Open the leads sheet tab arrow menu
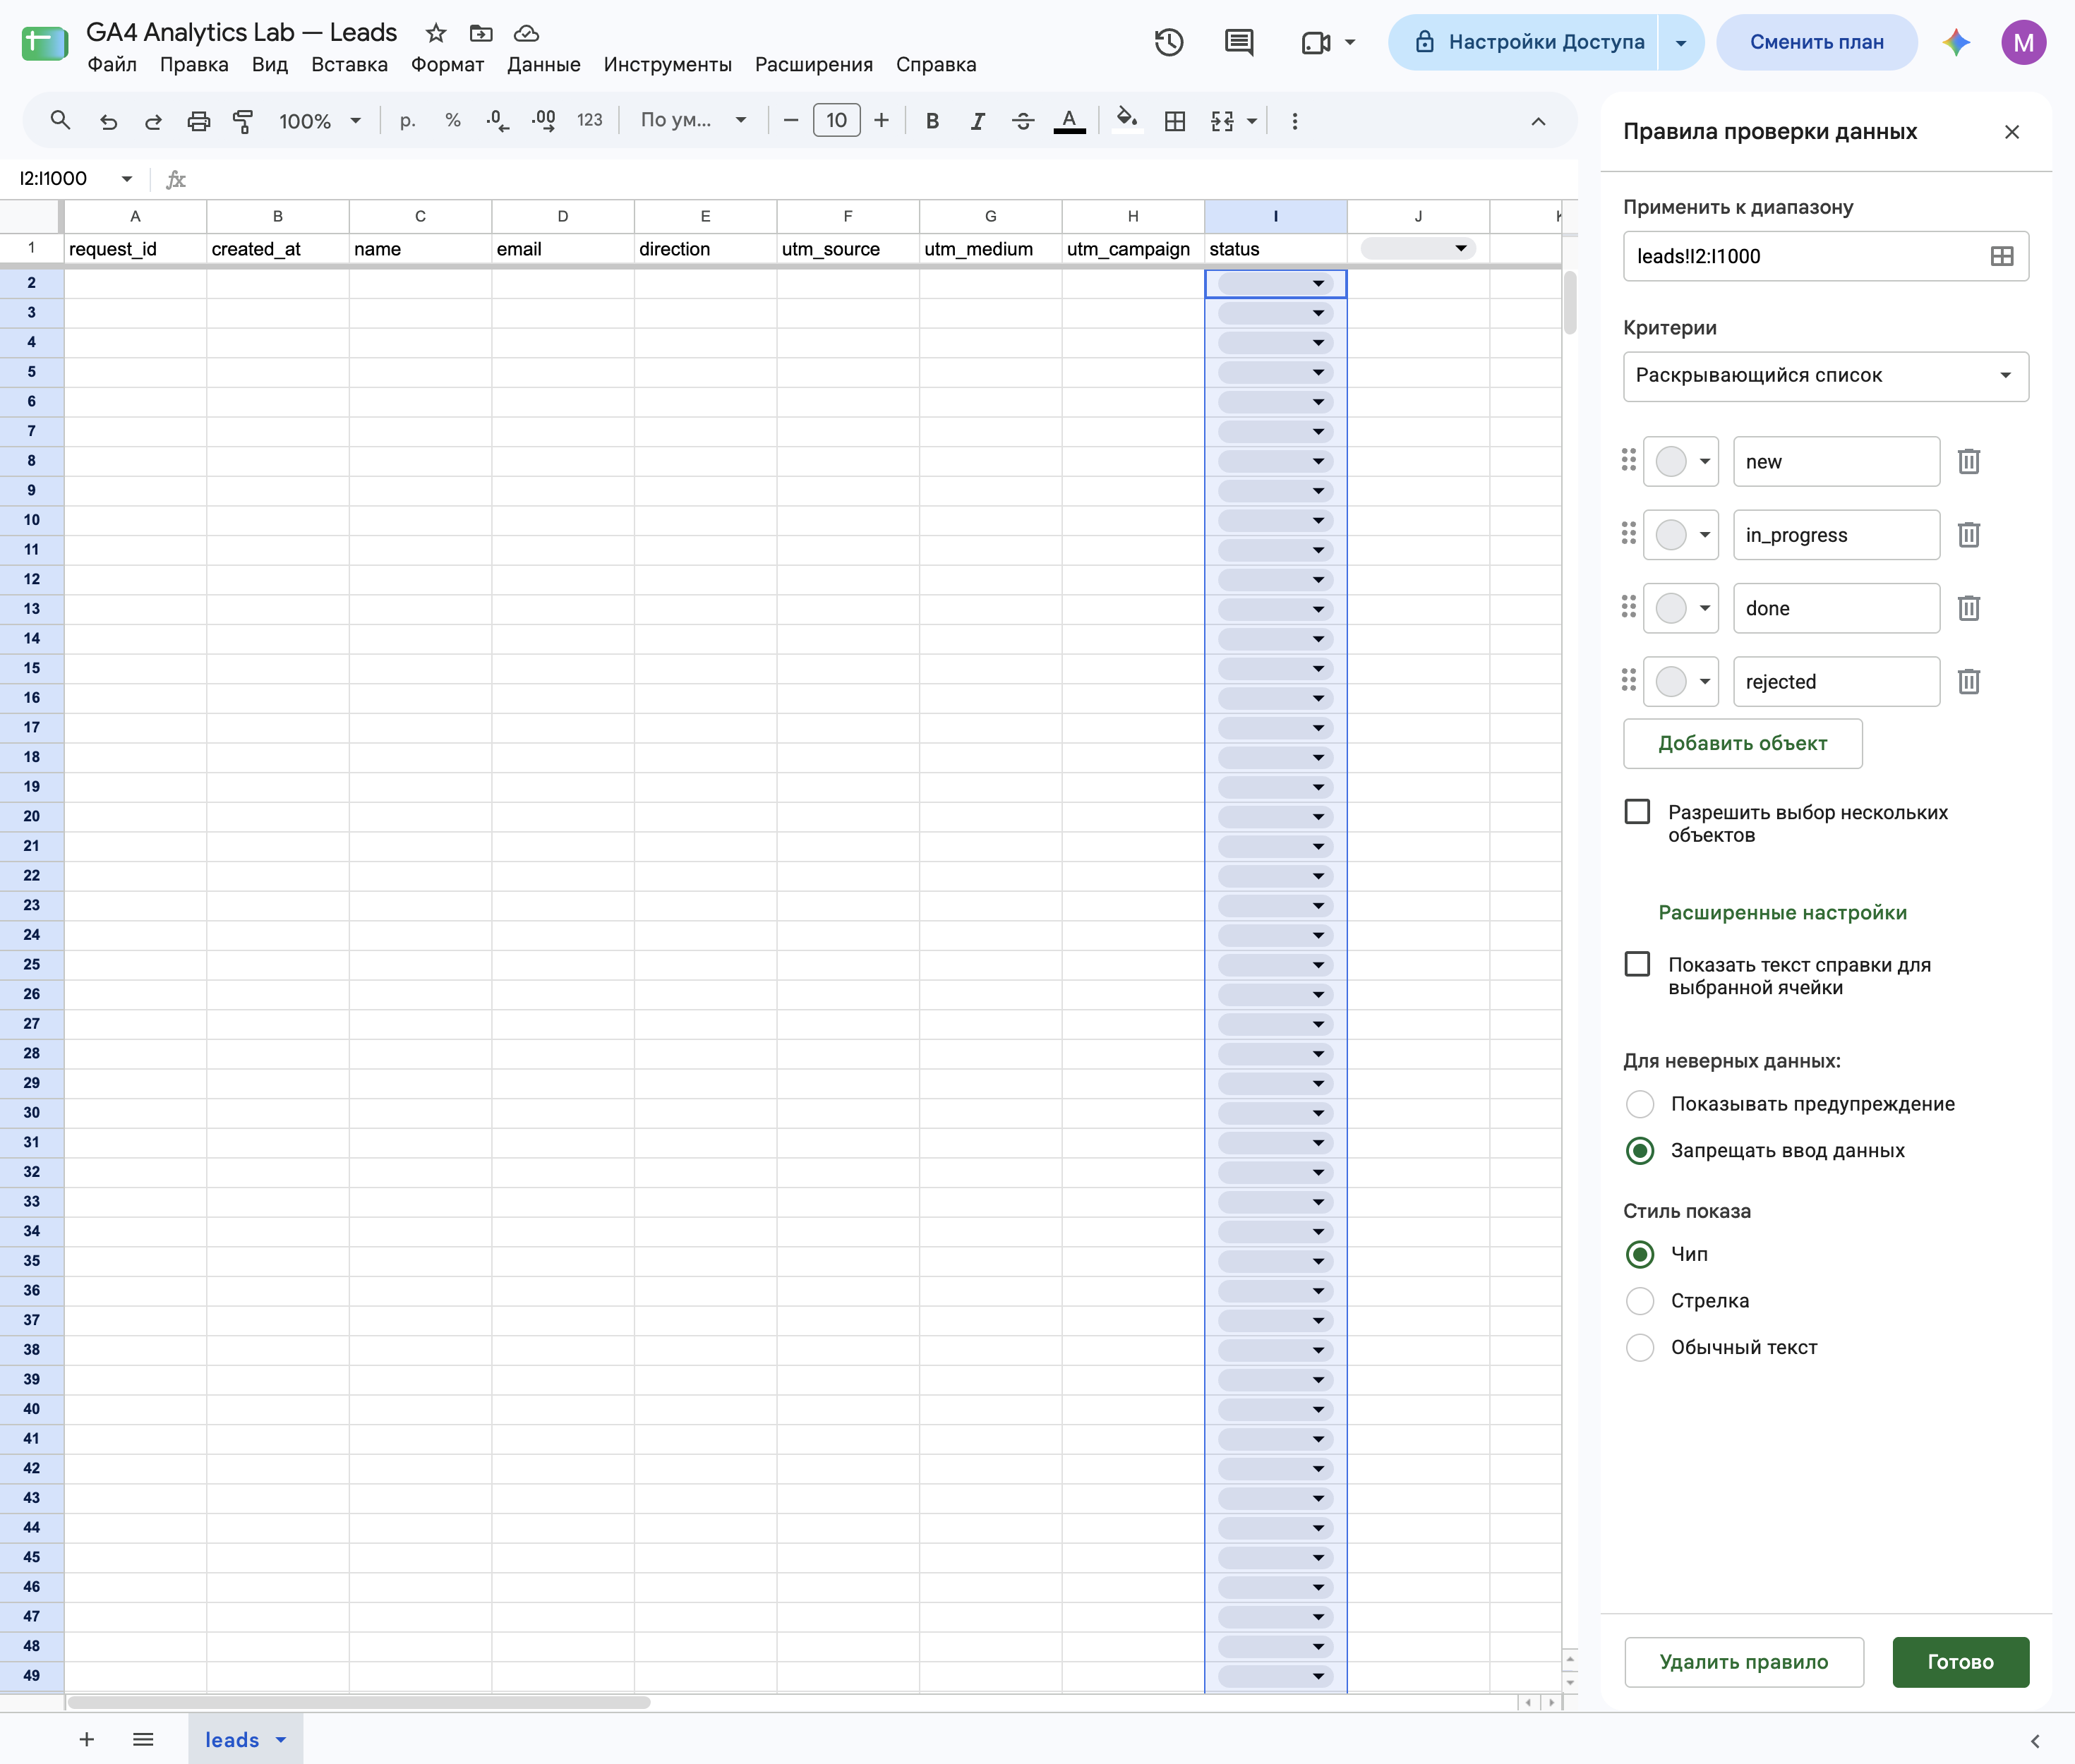 (281, 1740)
